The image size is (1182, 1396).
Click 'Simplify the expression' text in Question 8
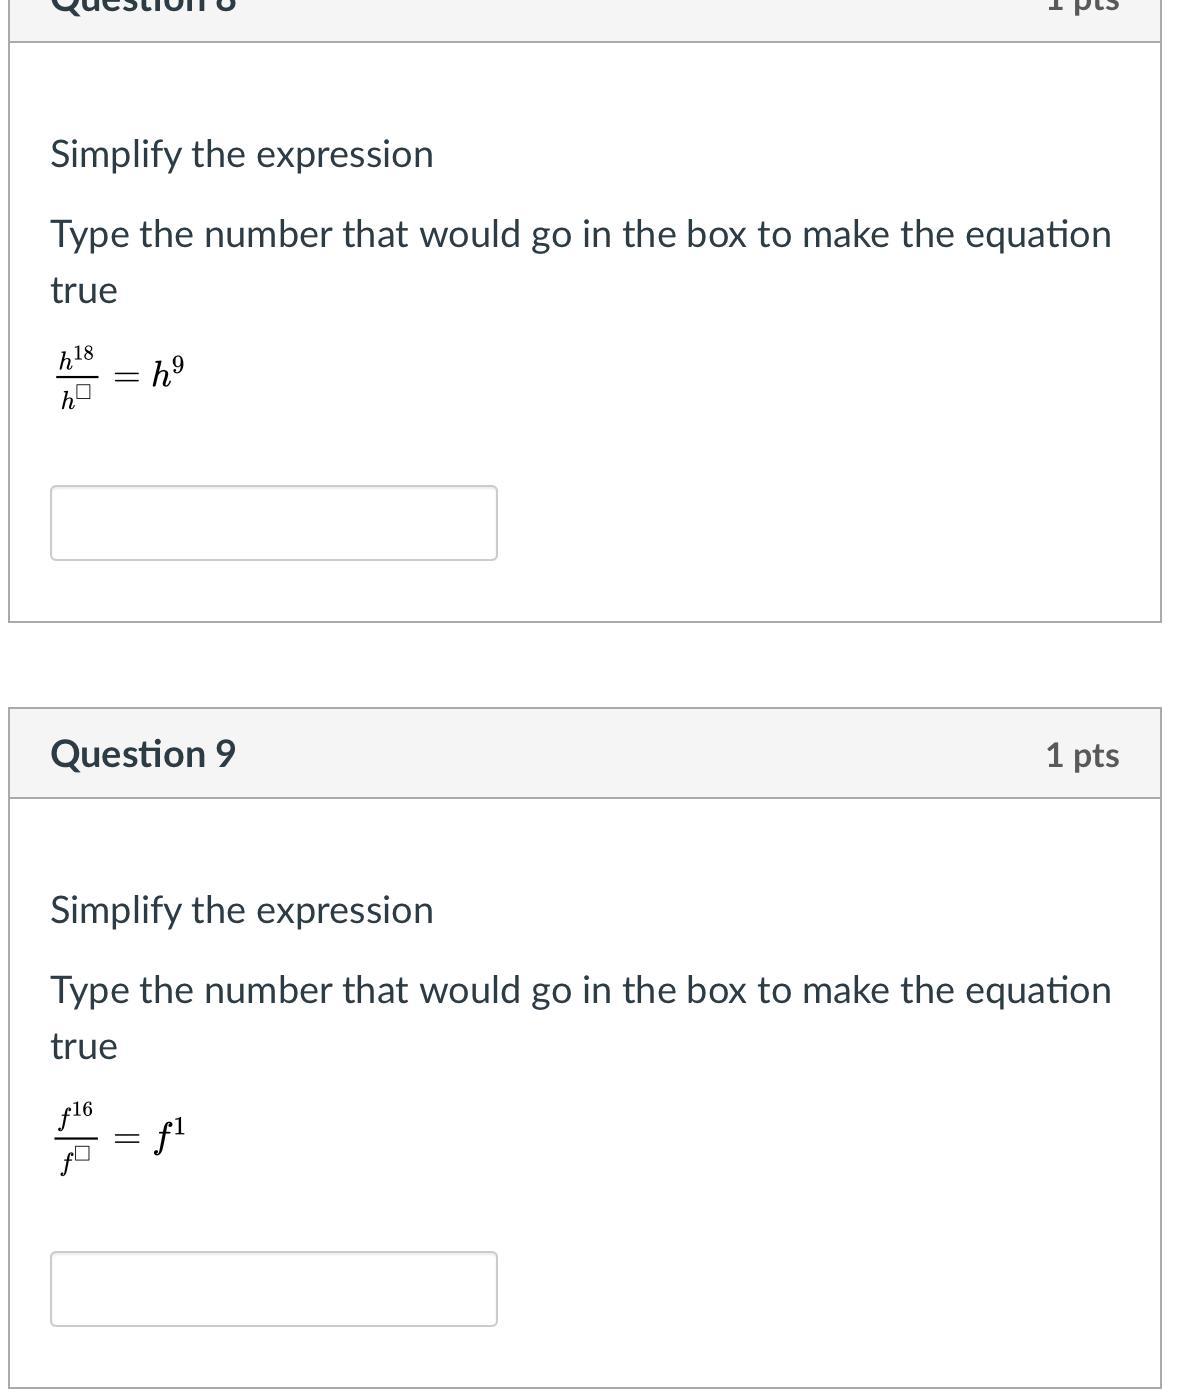click(x=242, y=154)
